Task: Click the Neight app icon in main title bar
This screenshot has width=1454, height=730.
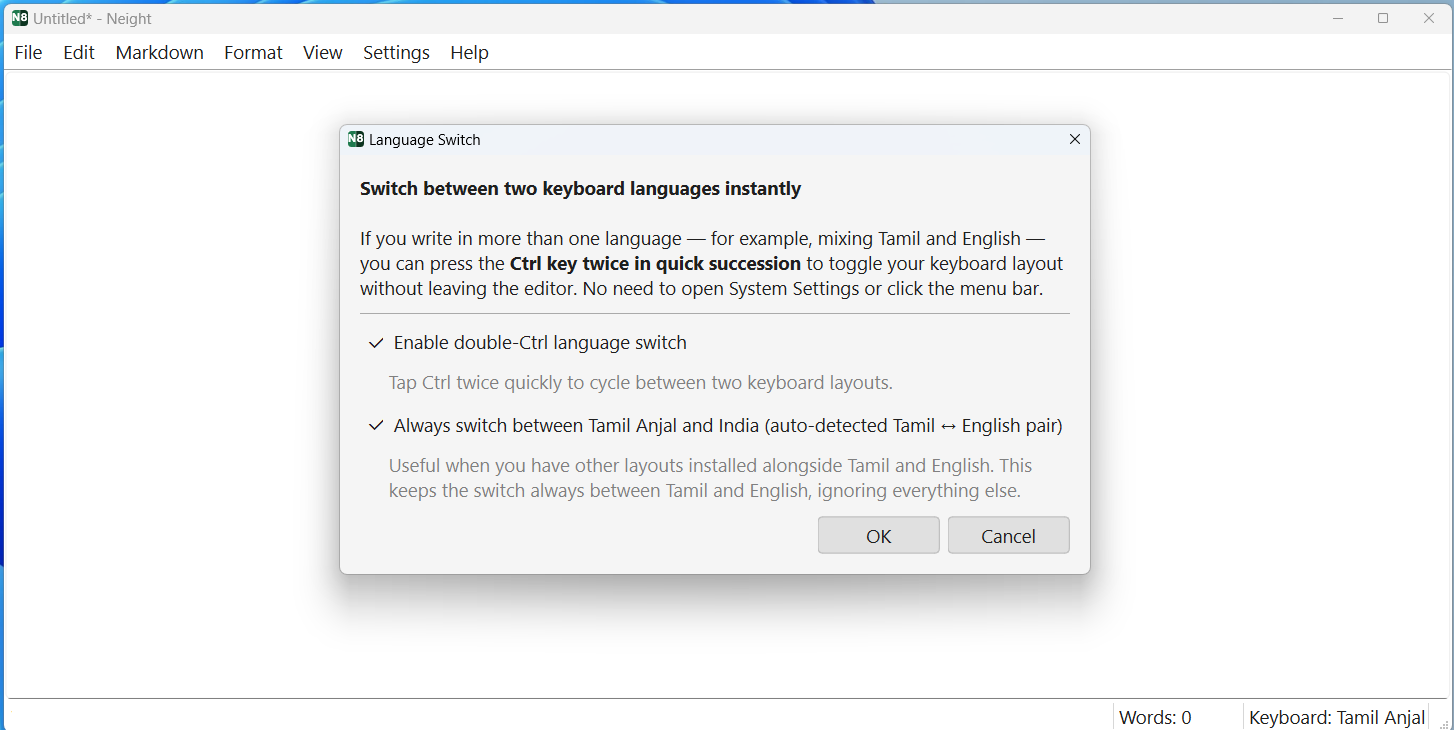Action: (x=20, y=18)
